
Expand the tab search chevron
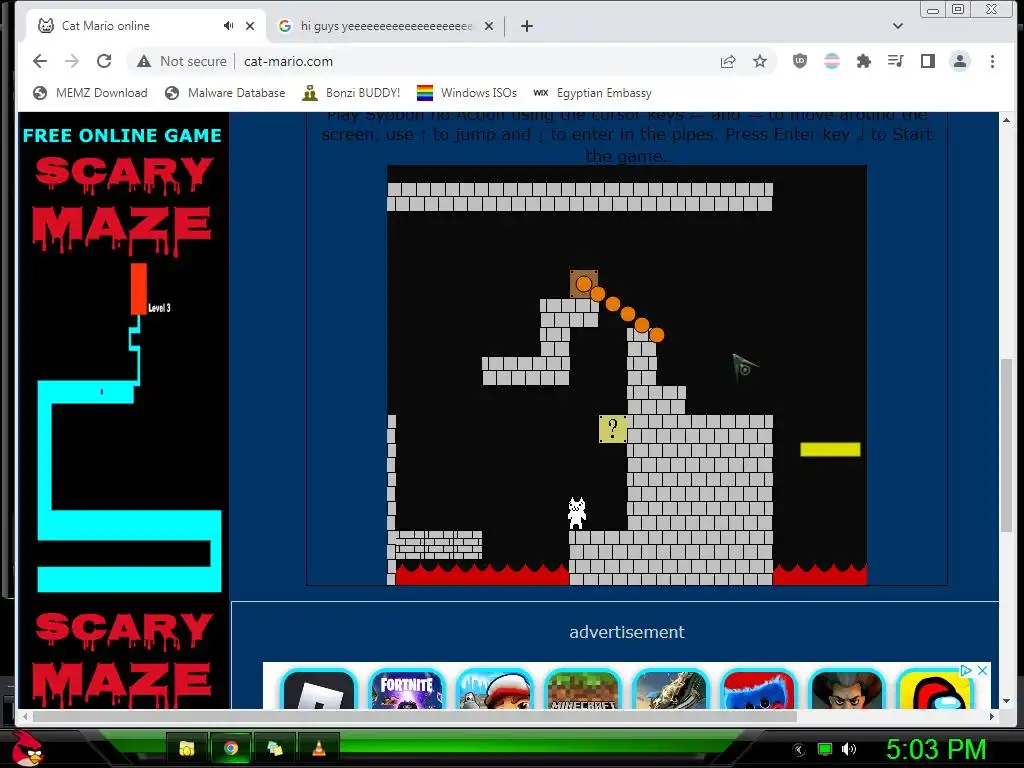pos(898,26)
